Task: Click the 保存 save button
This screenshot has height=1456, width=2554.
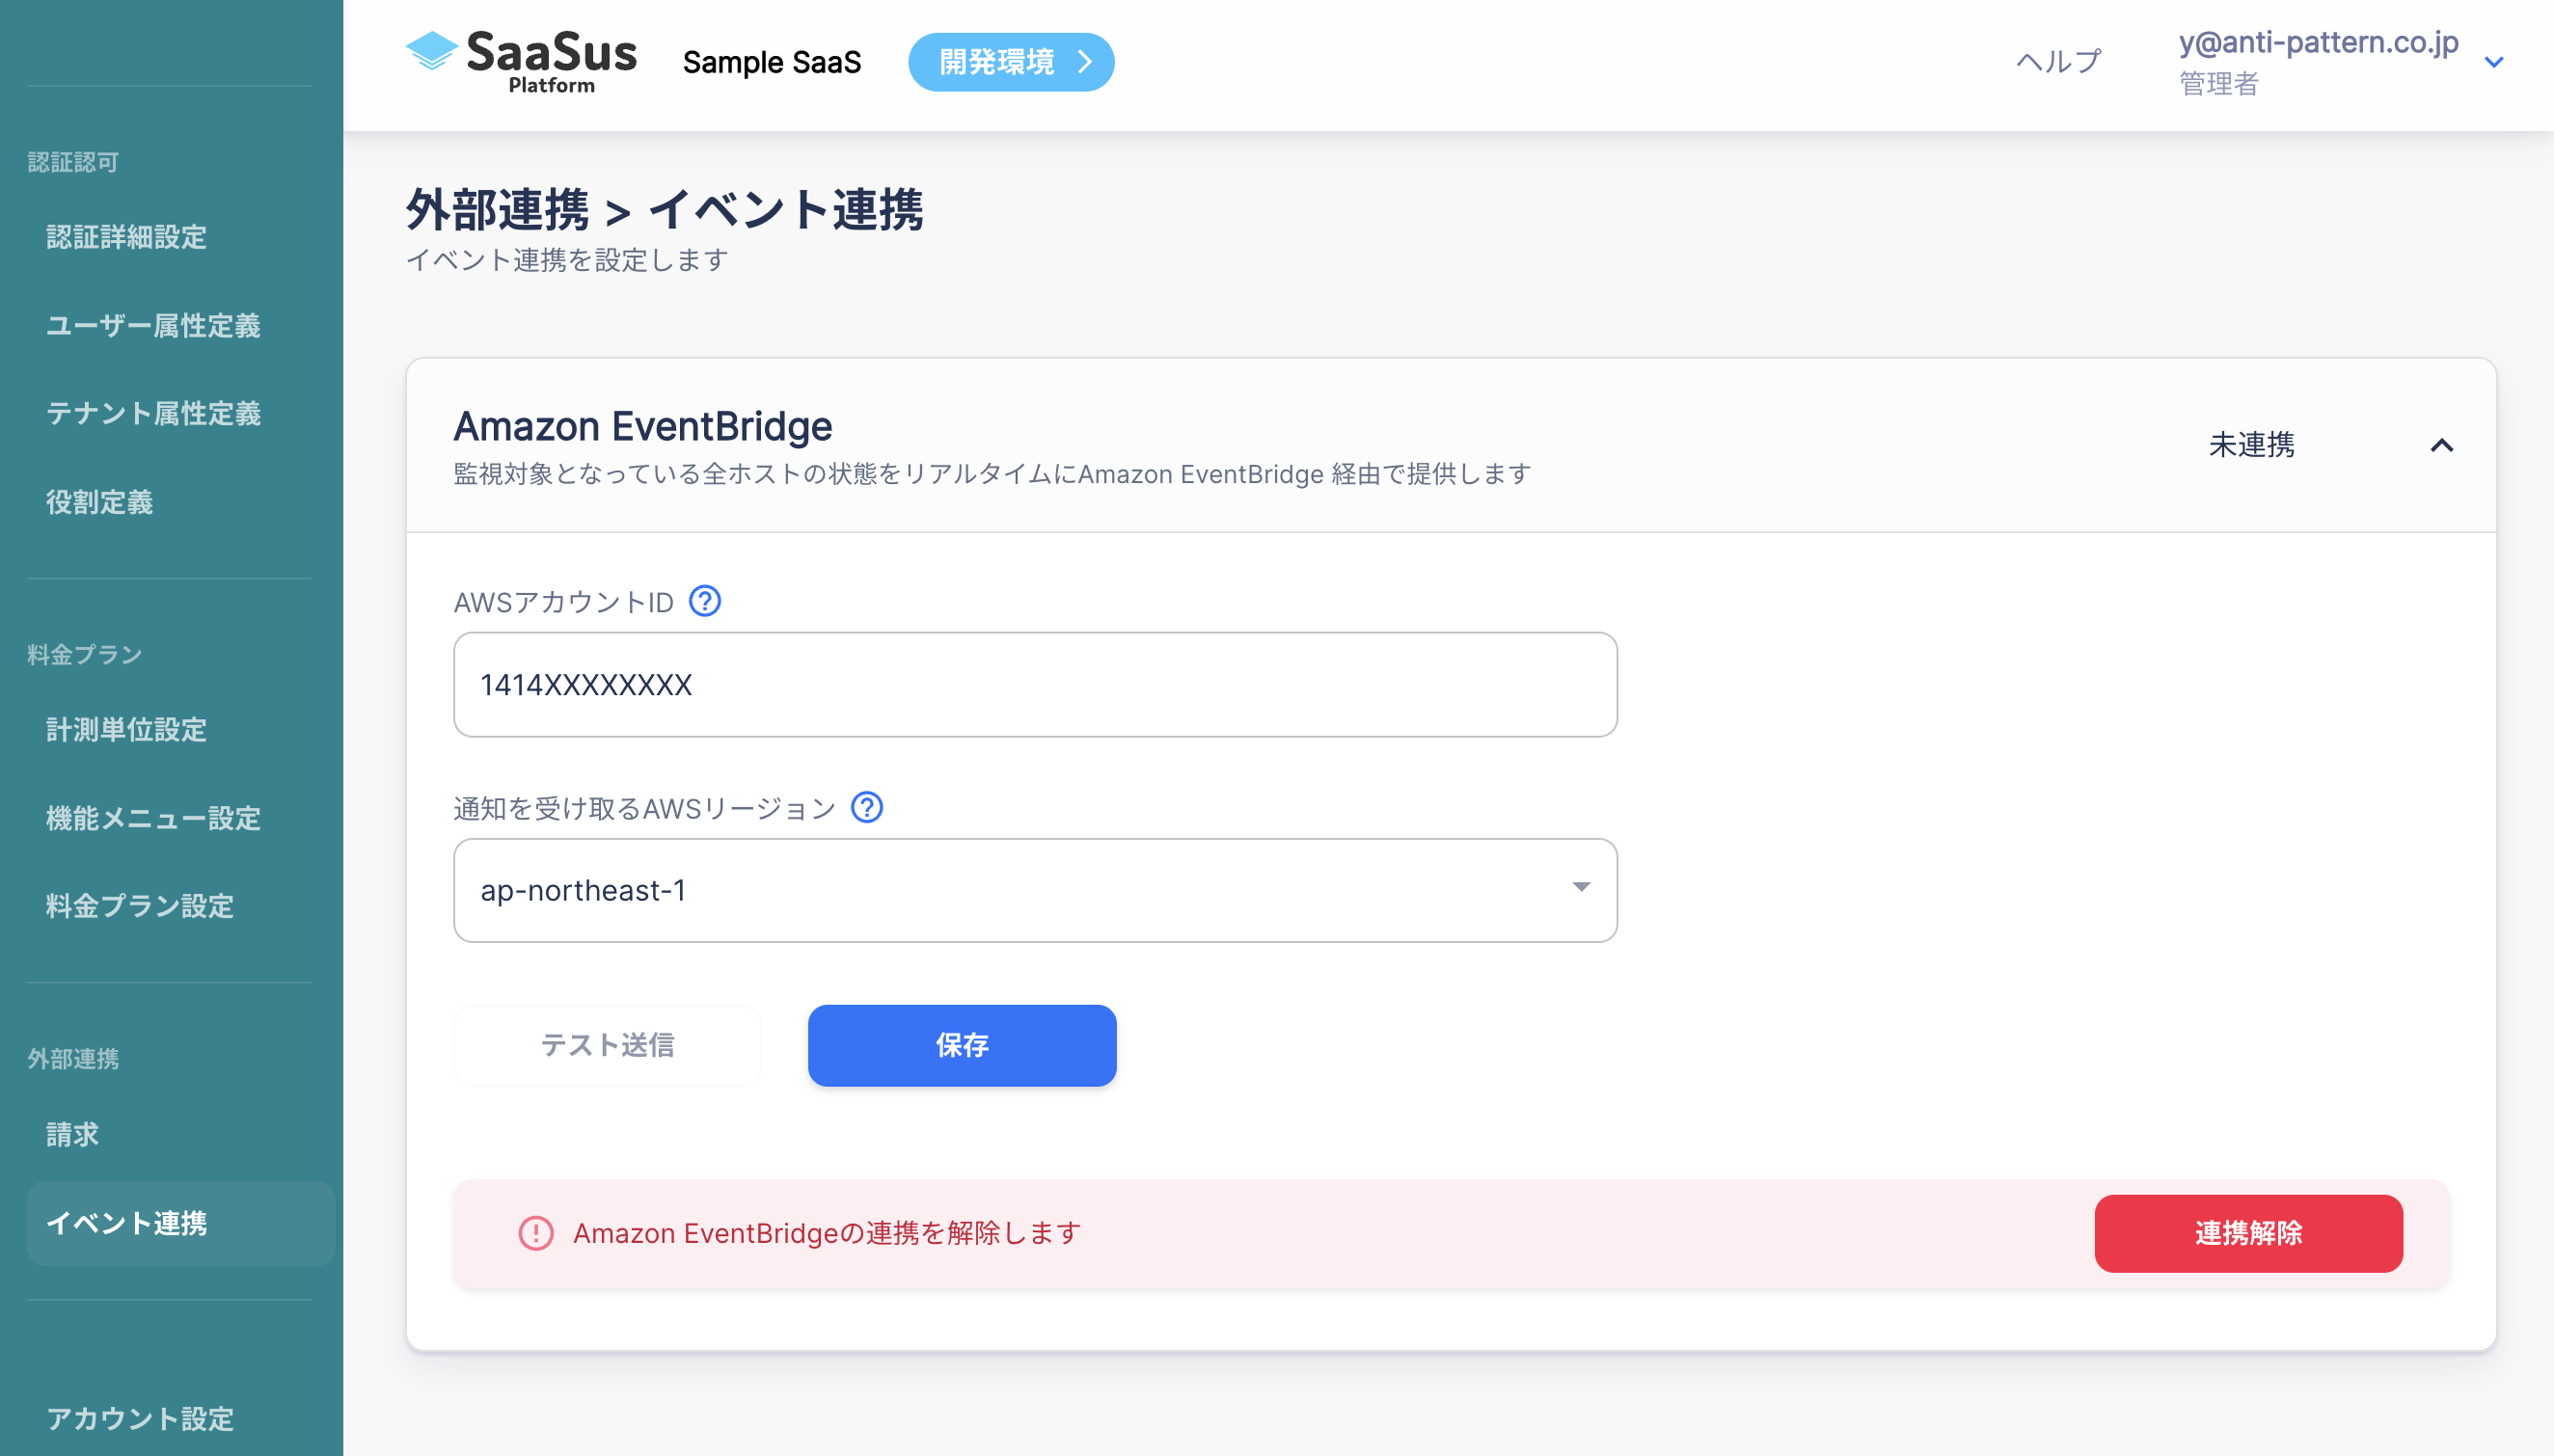Action: point(961,1045)
